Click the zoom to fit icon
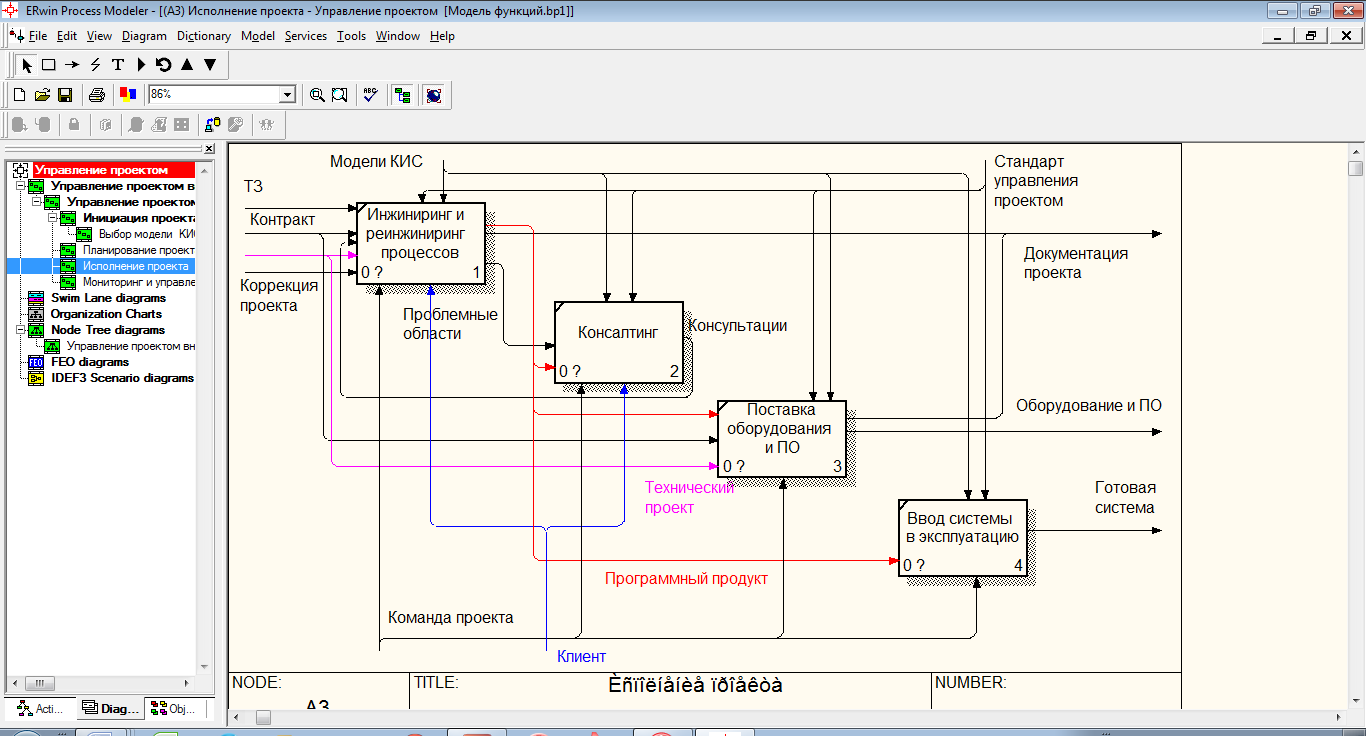This screenshot has width=1366, height=736. point(340,95)
